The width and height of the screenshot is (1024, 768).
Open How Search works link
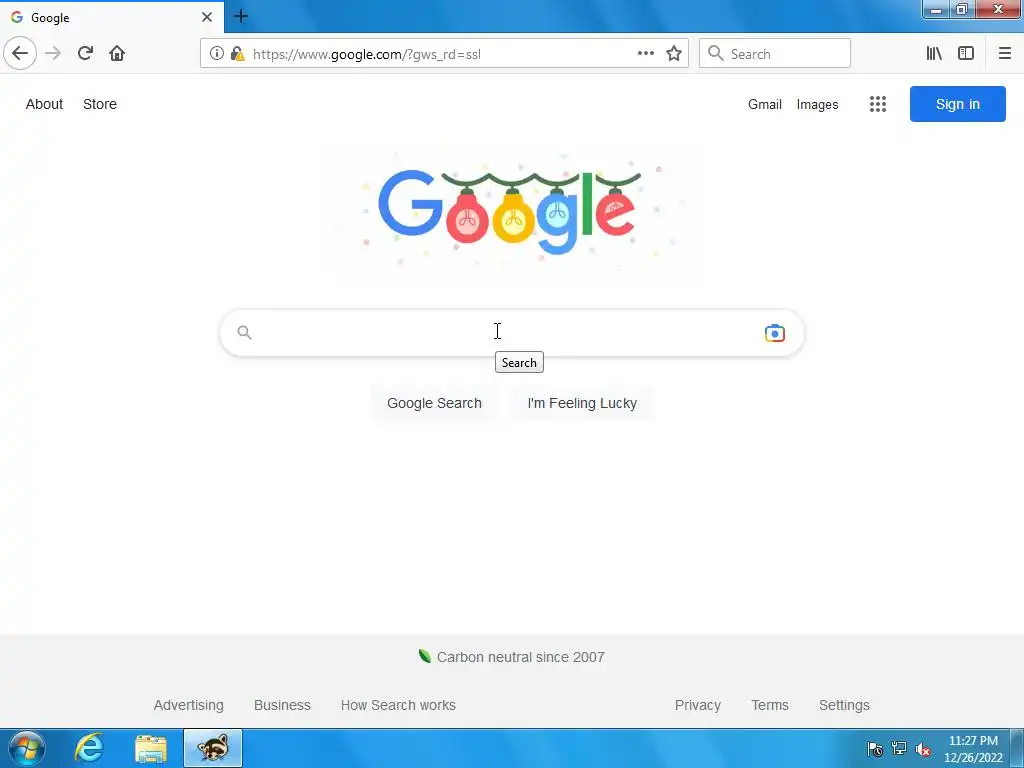[x=398, y=705]
